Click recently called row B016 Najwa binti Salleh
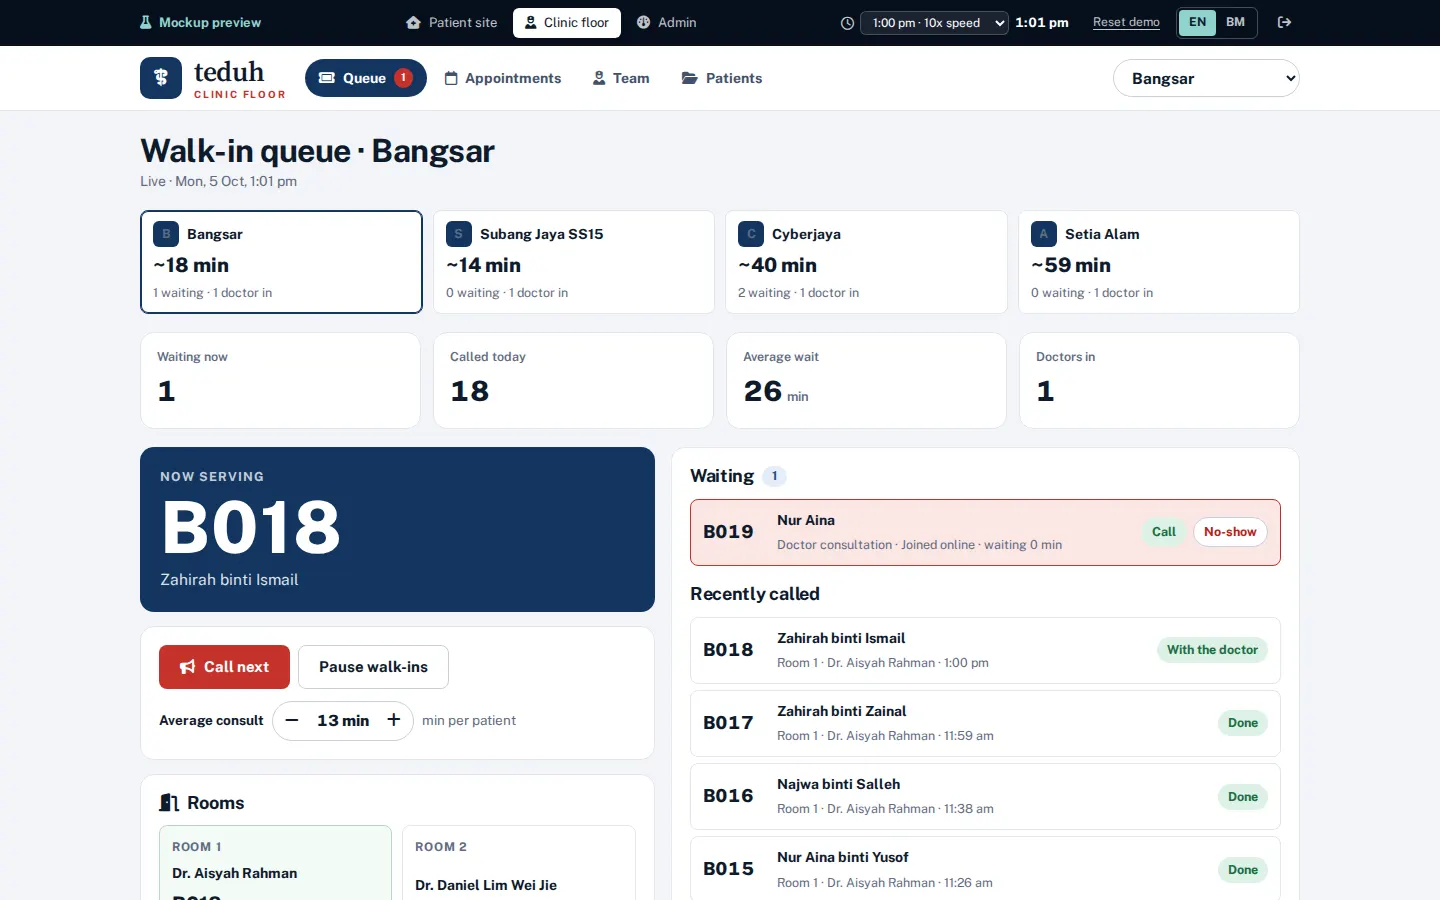The image size is (1440, 900). [x=985, y=796]
